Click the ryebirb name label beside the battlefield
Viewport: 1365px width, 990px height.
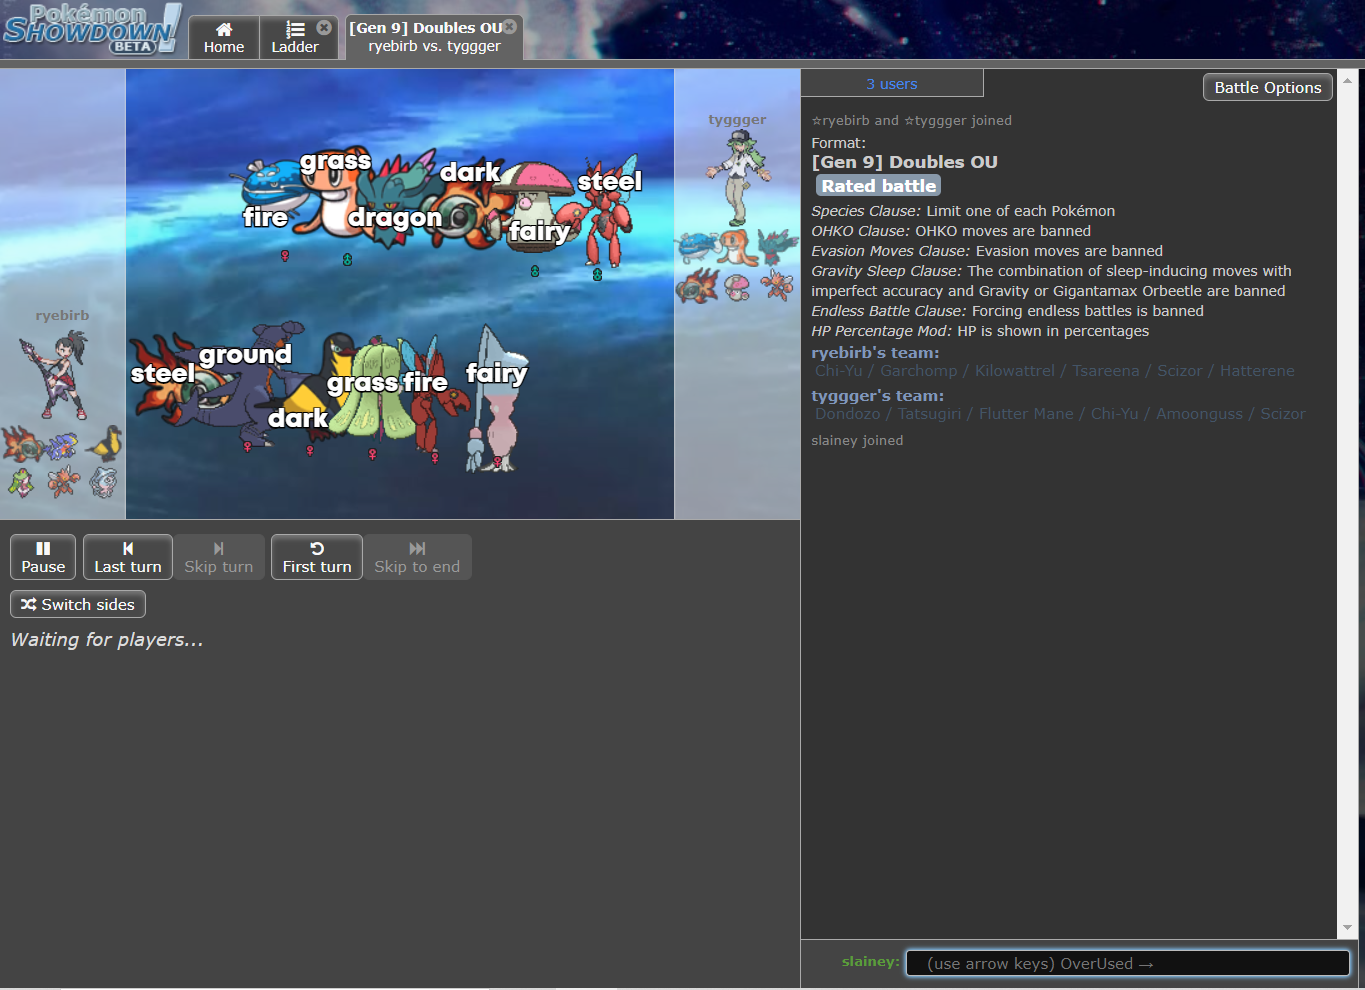(62, 315)
